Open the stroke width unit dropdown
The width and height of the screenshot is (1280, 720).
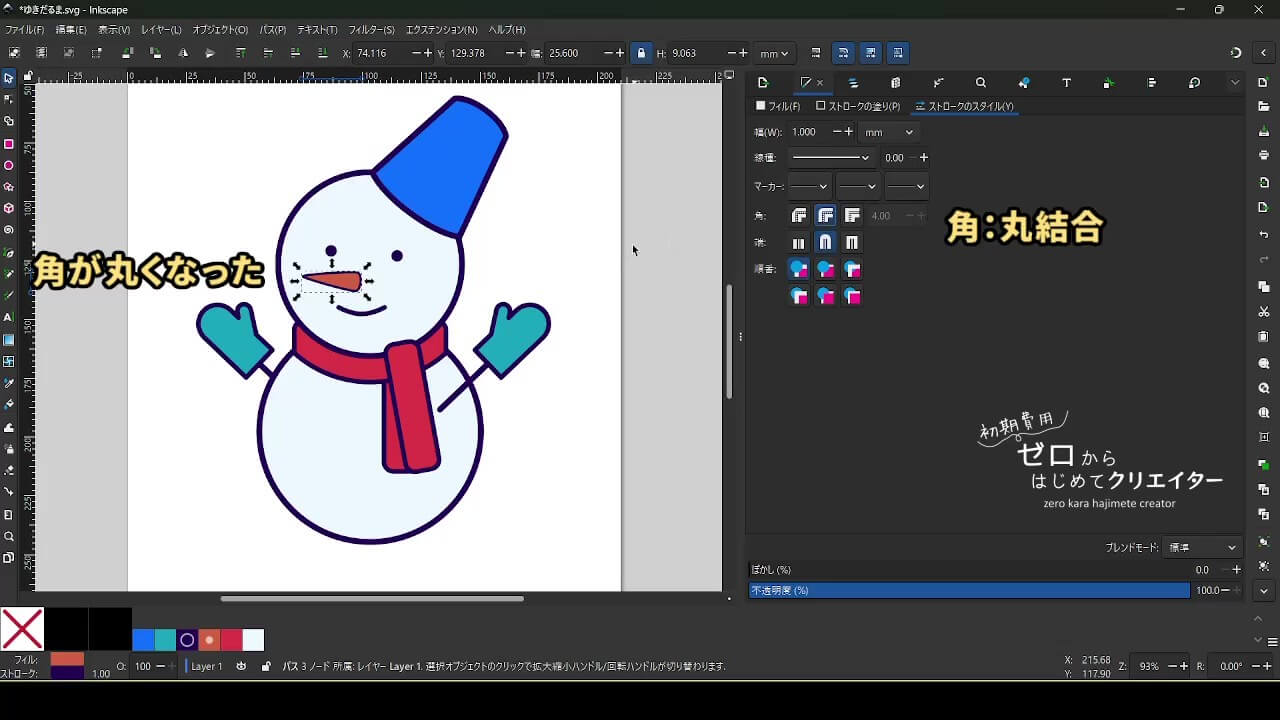[889, 132]
